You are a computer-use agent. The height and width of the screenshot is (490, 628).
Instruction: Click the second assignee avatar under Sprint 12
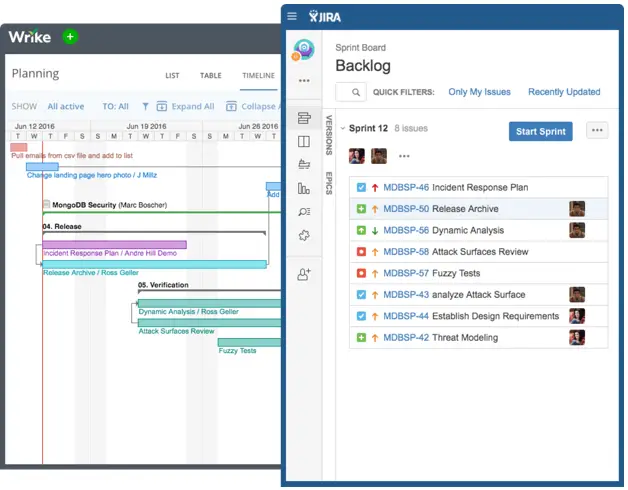click(x=379, y=156)
